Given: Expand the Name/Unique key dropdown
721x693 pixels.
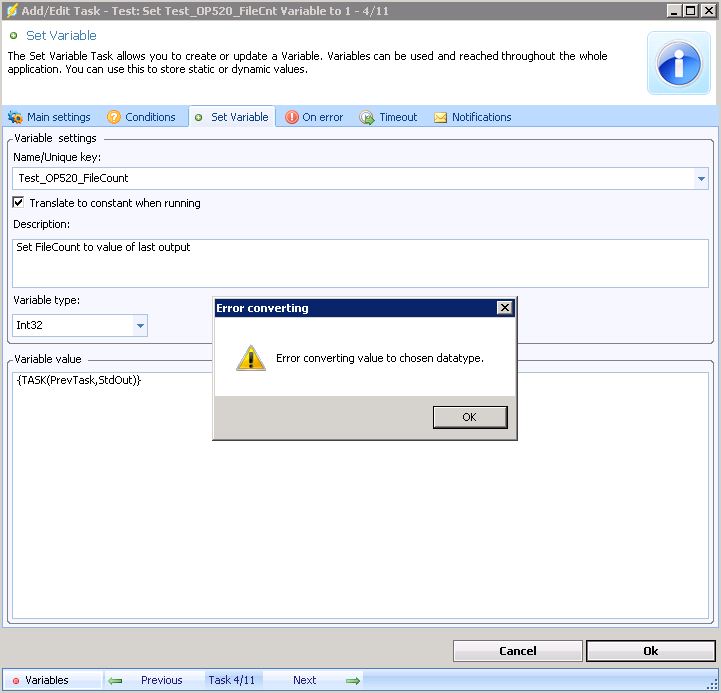Looking at the screenshot, I should [x=700, y=179].
